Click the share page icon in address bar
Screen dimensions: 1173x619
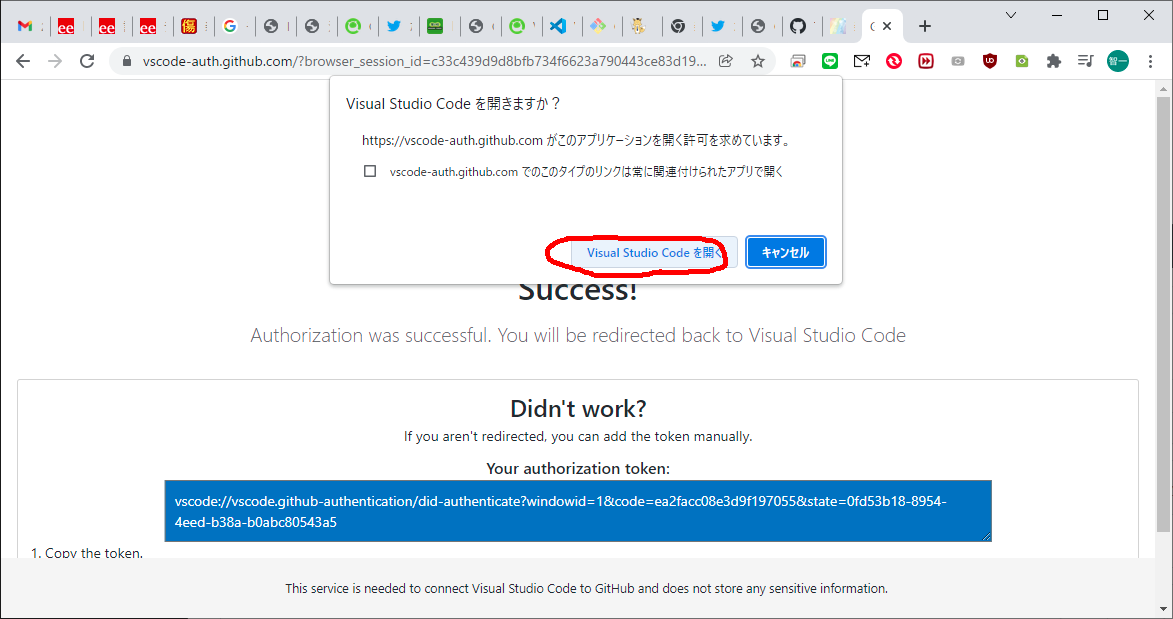(726, 61)
